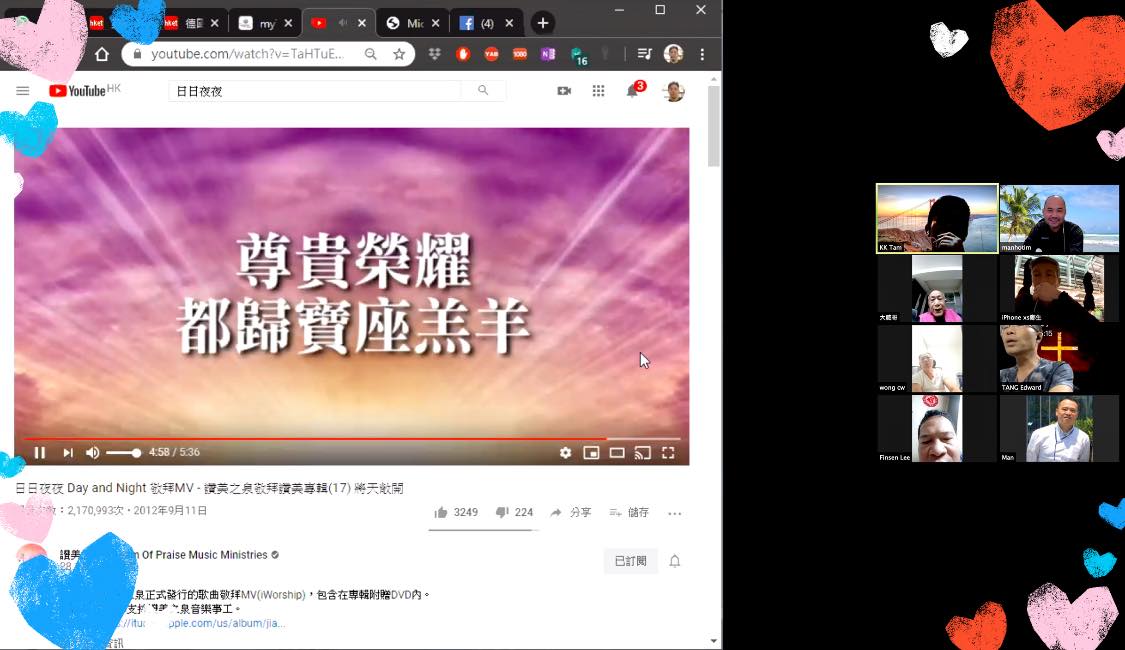Screen dimensions: 1125x650
Task: Open the YAB extension icon
Action: 491,54
